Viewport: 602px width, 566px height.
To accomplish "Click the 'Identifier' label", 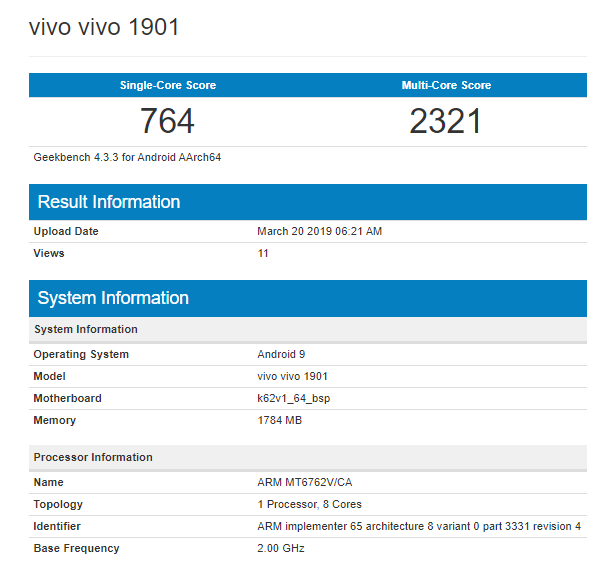I will click(x=57, y=526).
